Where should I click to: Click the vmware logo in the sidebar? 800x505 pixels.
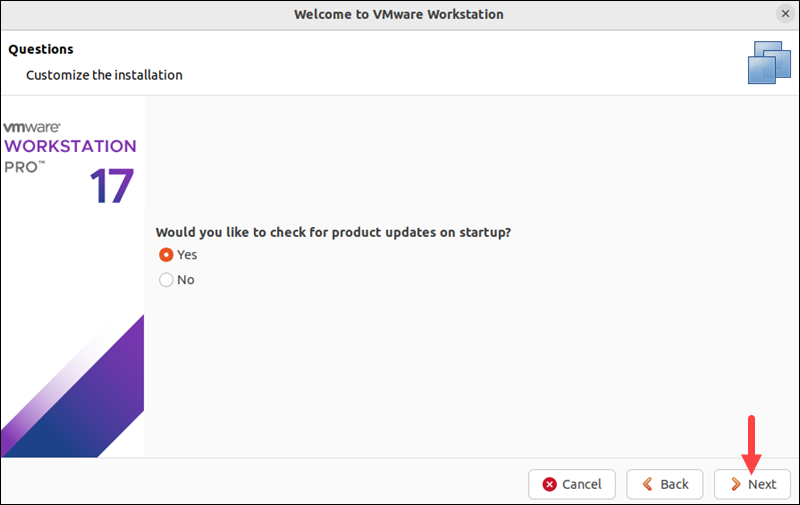point(32,127)
